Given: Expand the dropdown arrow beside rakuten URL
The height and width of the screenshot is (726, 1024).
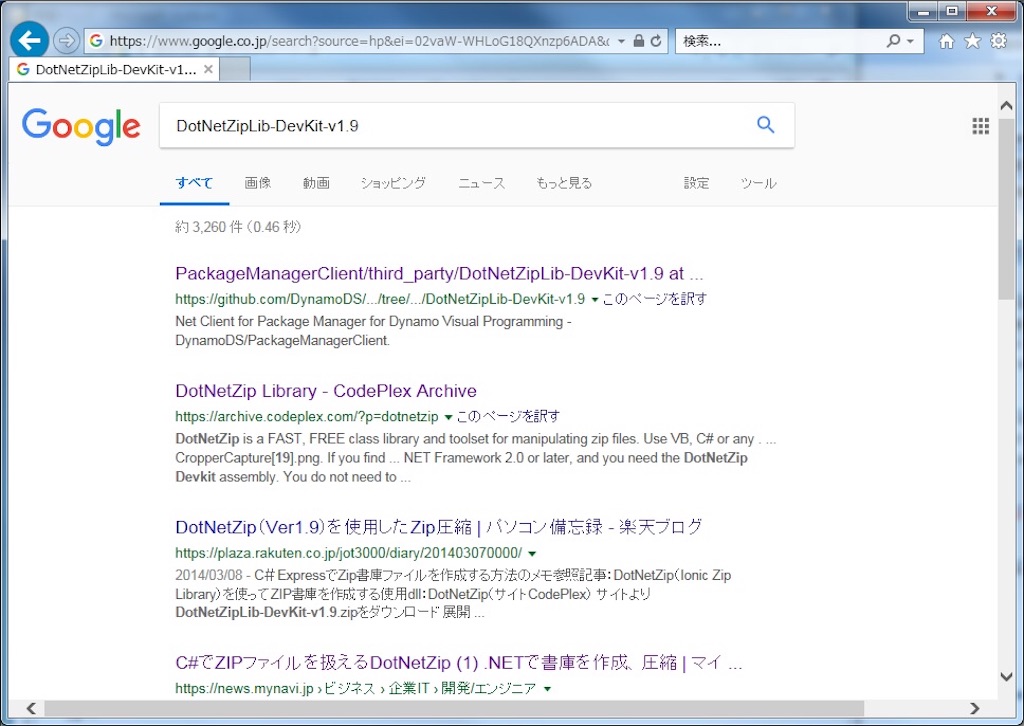Looking at the screenshot, I should click(x=532, y=554).
